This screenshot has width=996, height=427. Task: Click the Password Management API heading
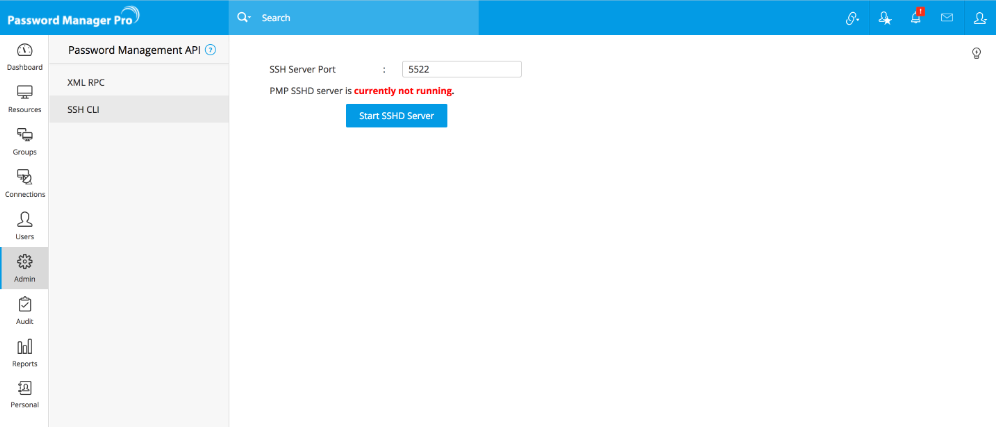[x=134, y=50]
